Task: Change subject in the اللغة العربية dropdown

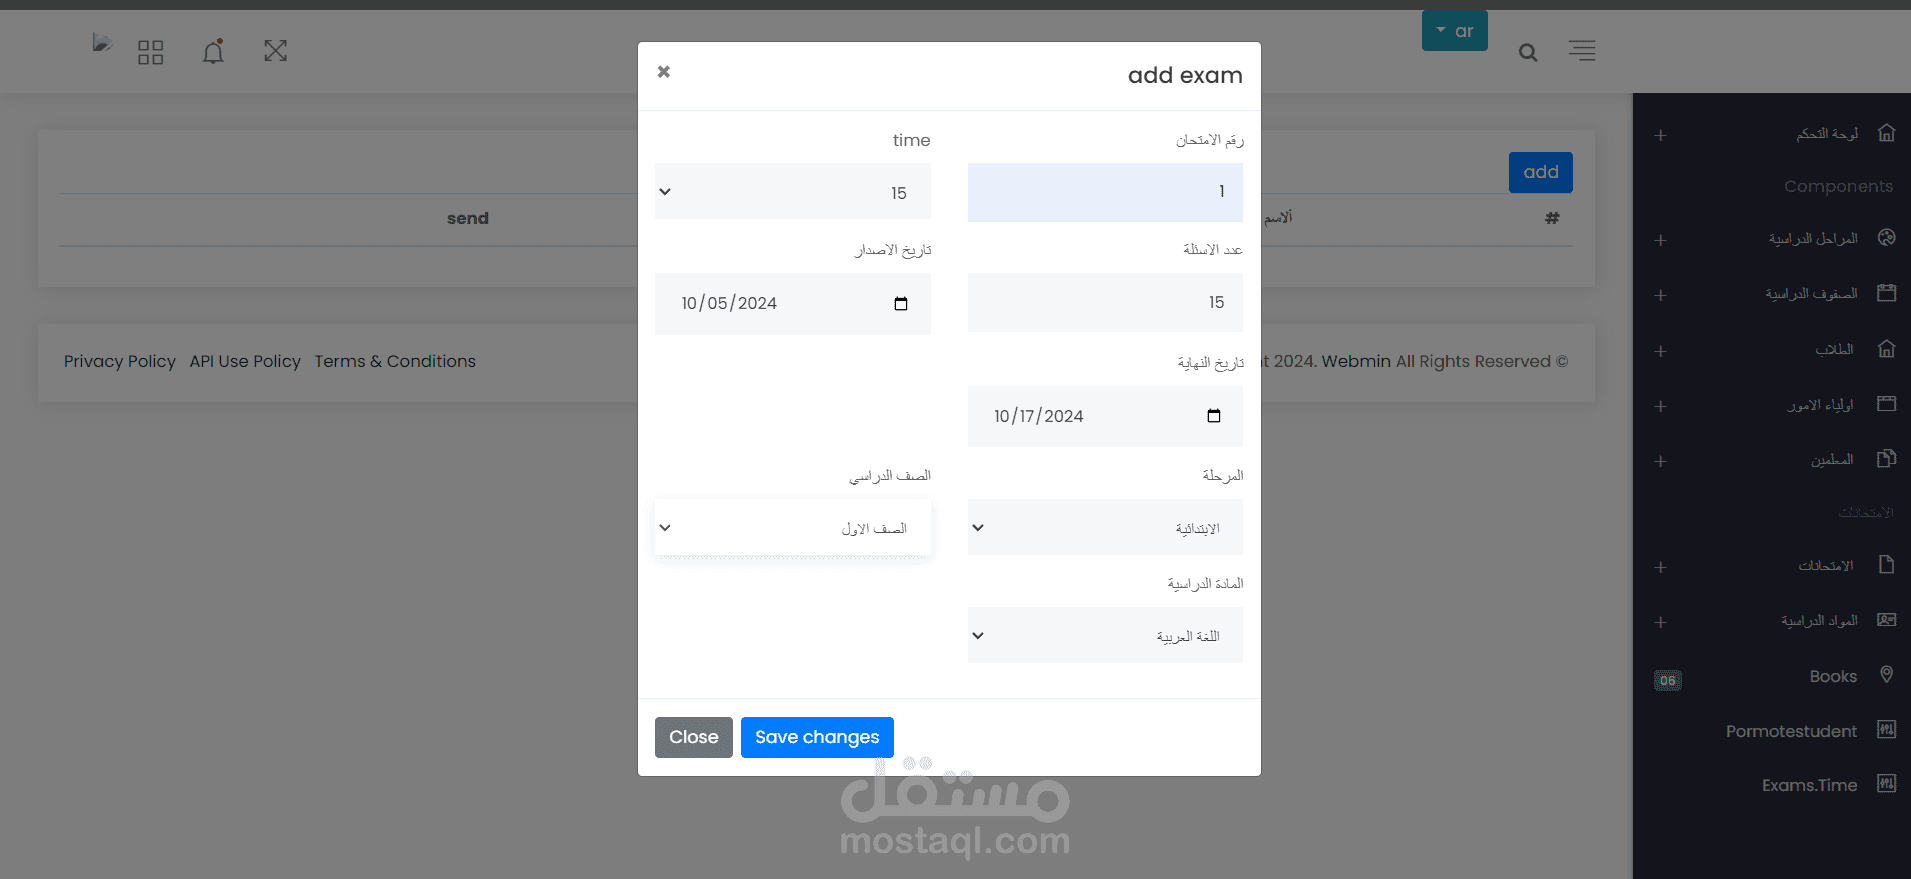Action: pos(1104,635)
